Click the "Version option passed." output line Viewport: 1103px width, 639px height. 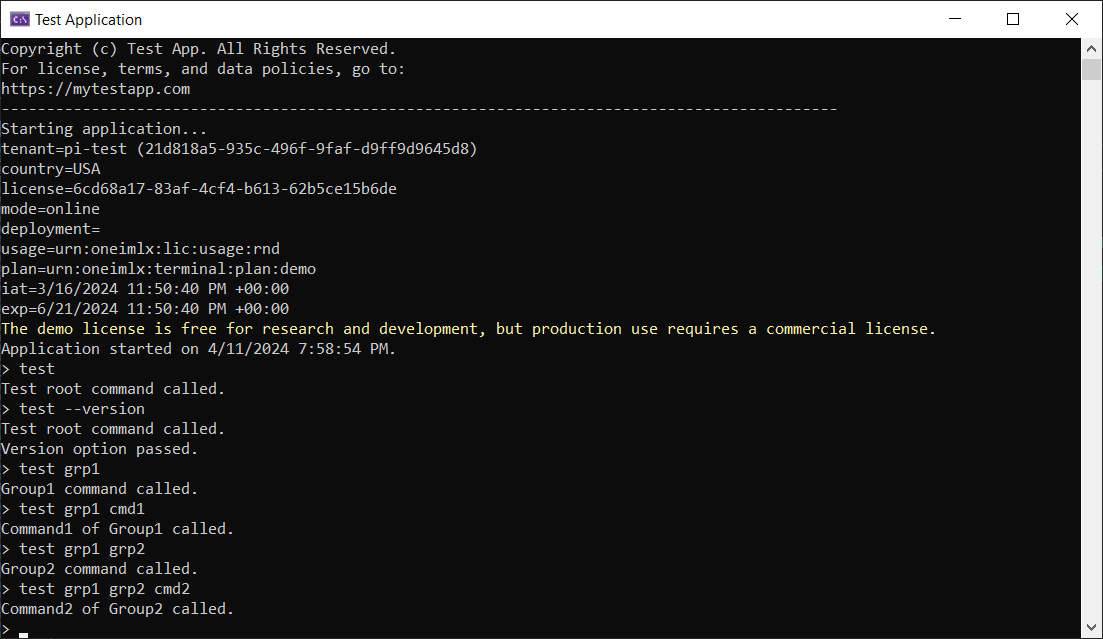(99, 449)
